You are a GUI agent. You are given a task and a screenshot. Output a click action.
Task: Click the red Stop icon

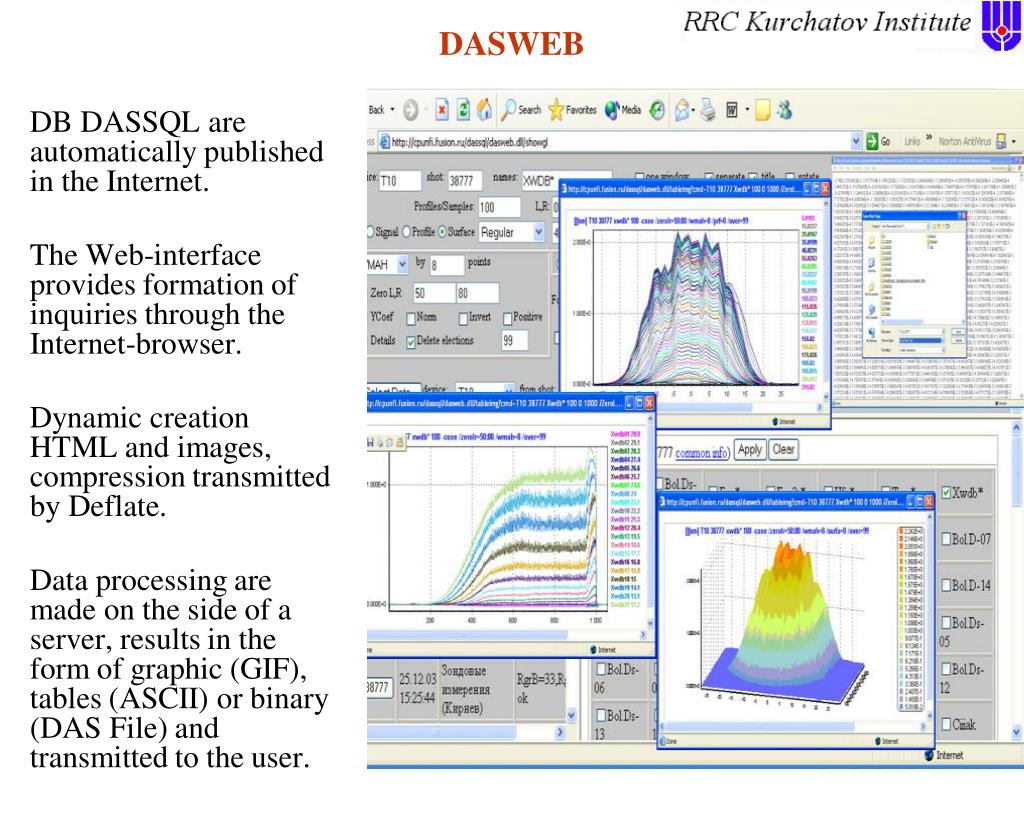coord(442,110)
